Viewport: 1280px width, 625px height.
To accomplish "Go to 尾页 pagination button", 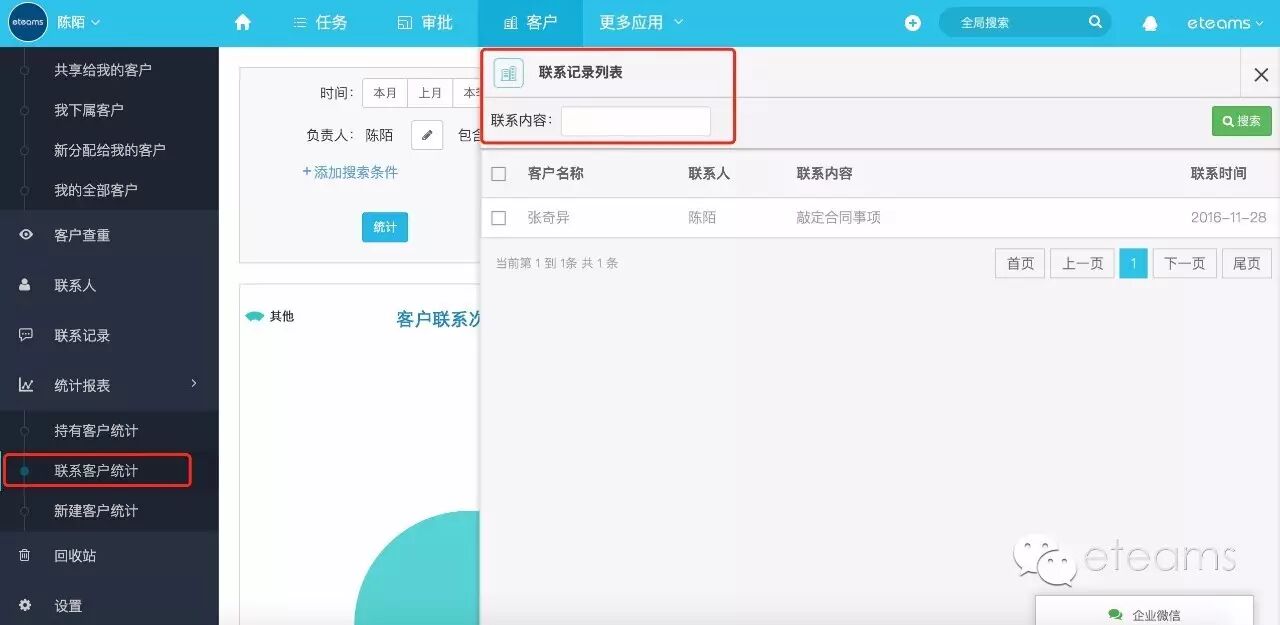I will click(1246, 264).
